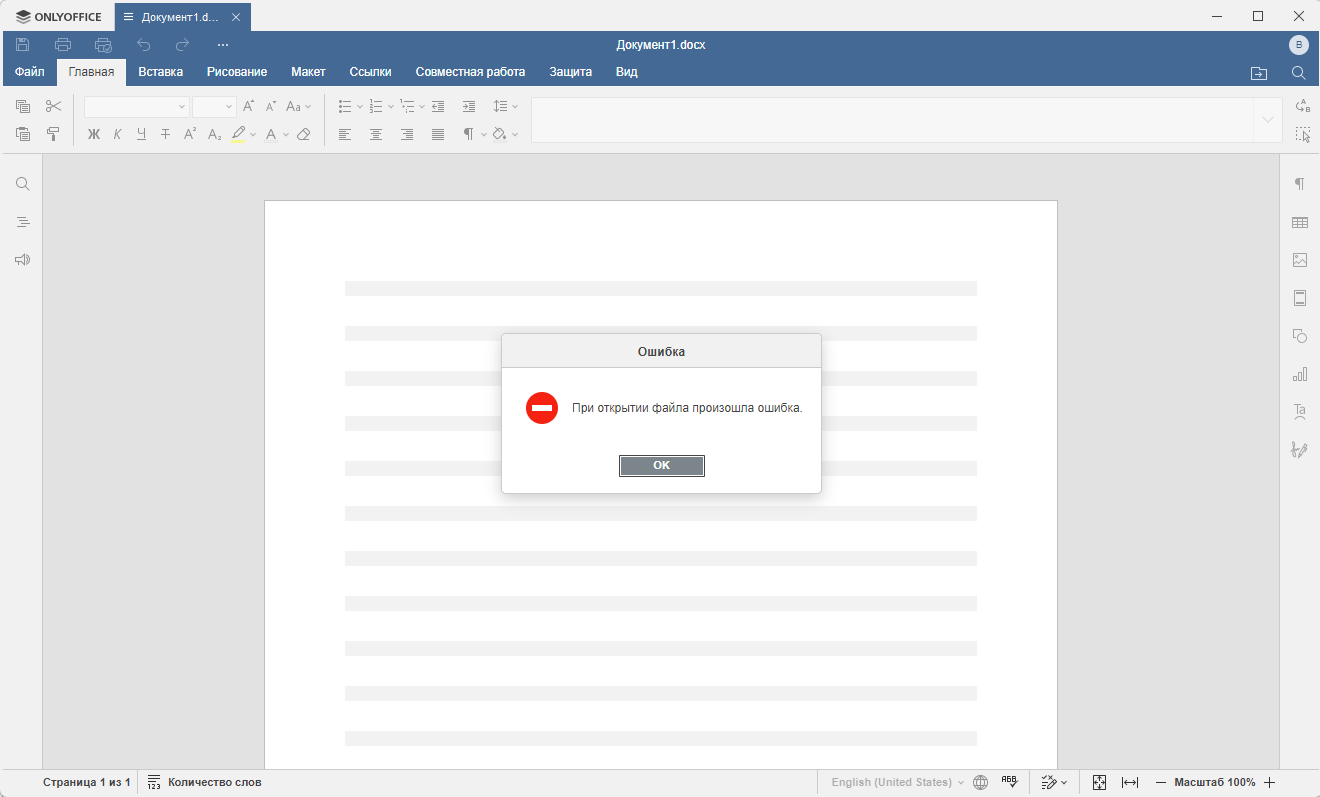Toggle nonprinting characters pilcrow button

click(468, 134)
